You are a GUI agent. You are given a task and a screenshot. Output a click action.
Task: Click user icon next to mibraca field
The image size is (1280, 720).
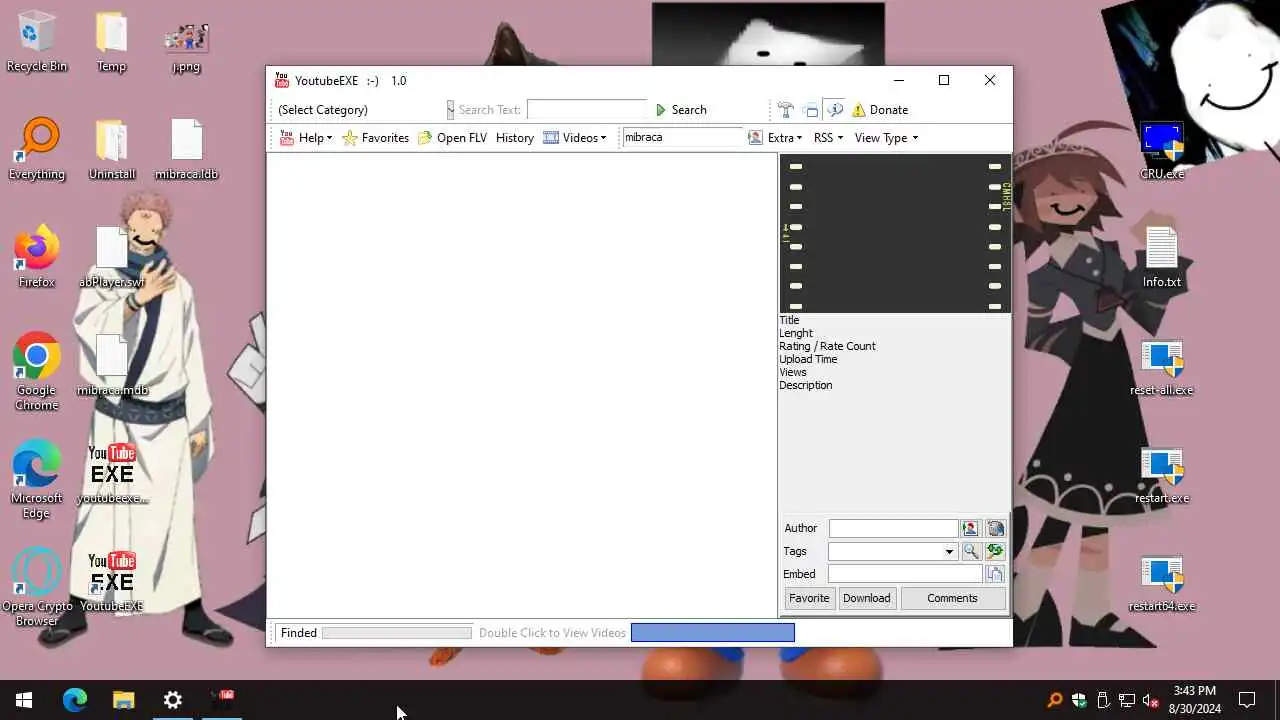click(x=756, y=138)
